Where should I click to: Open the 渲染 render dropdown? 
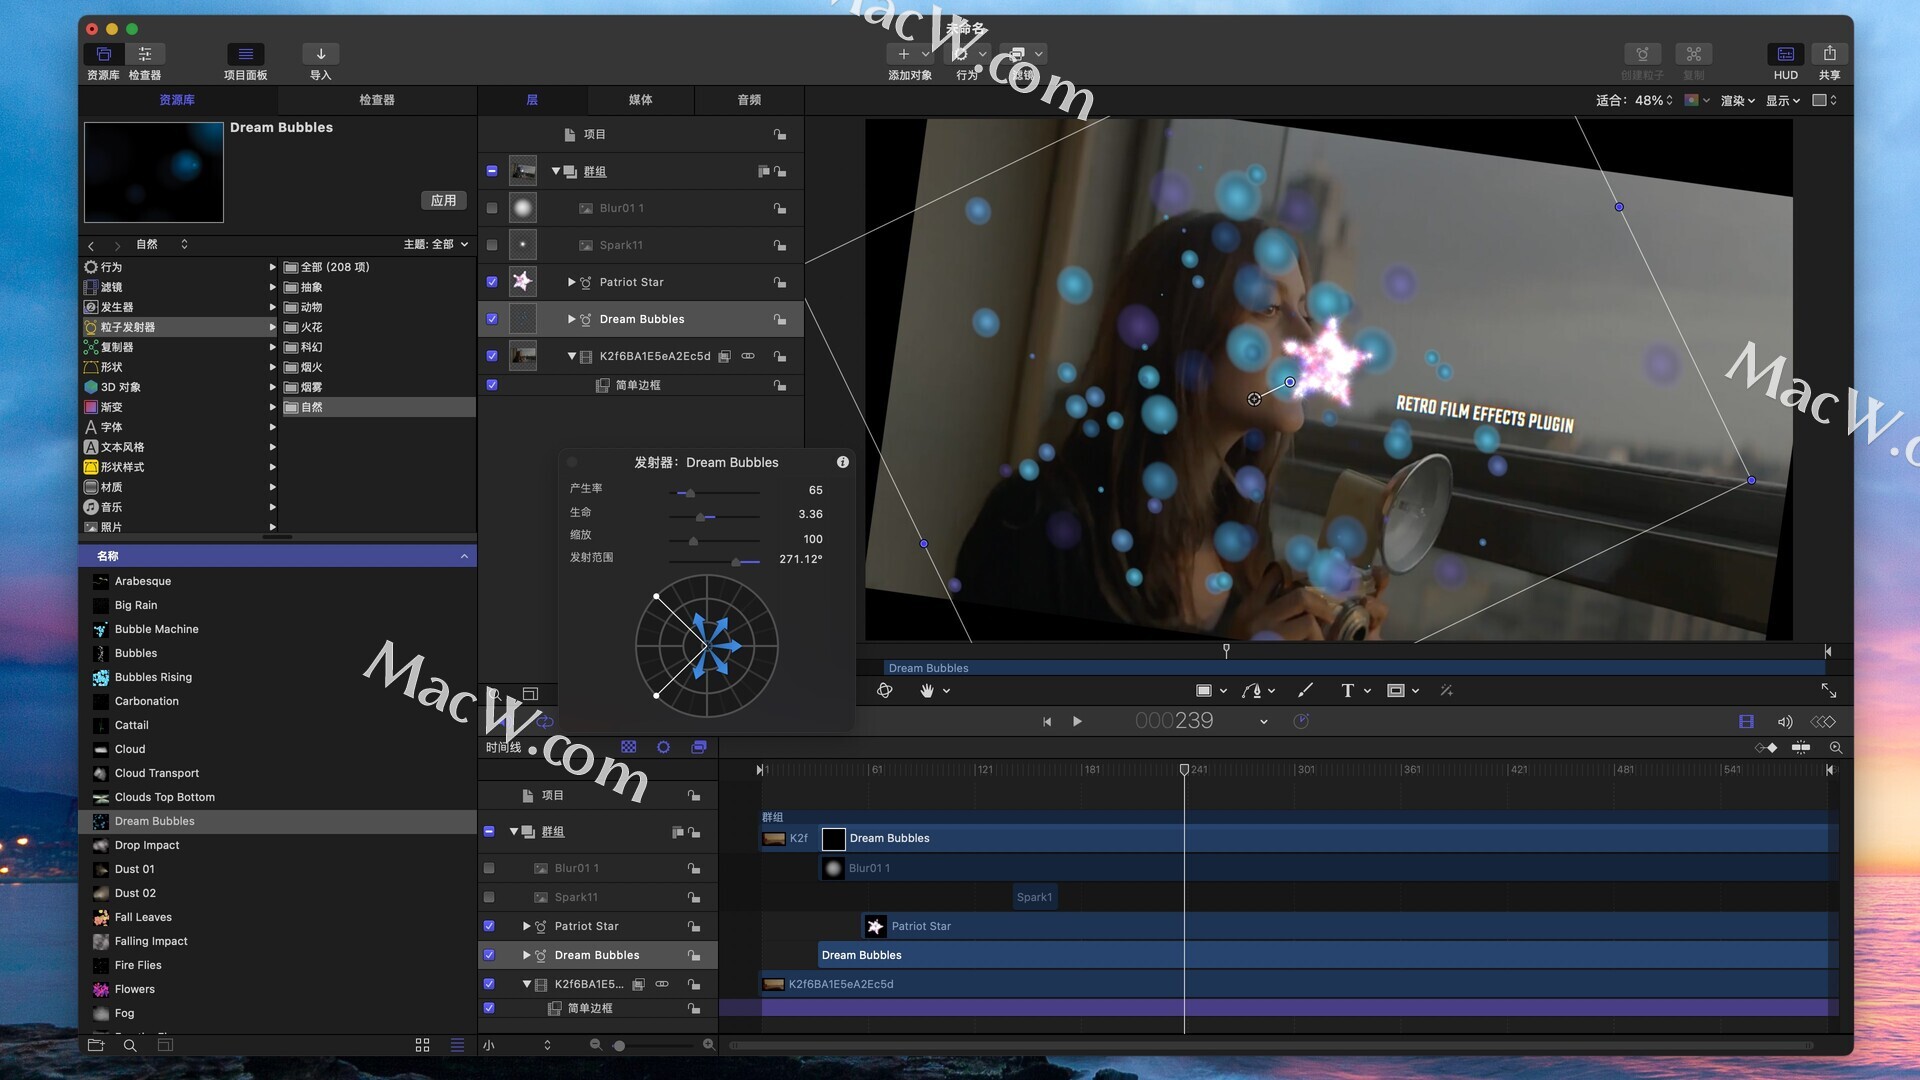coord(1737,101)
